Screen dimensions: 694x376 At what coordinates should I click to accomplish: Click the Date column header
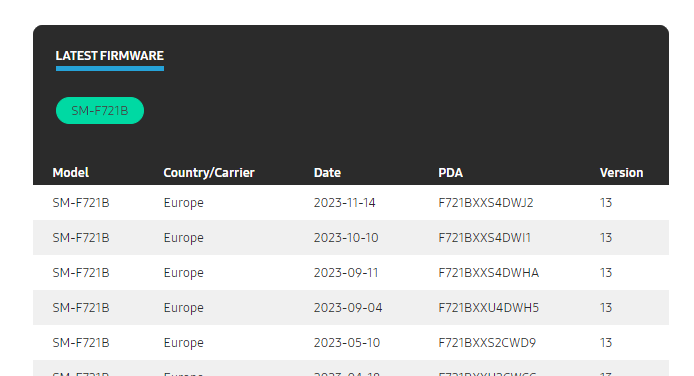pos(327,173)
